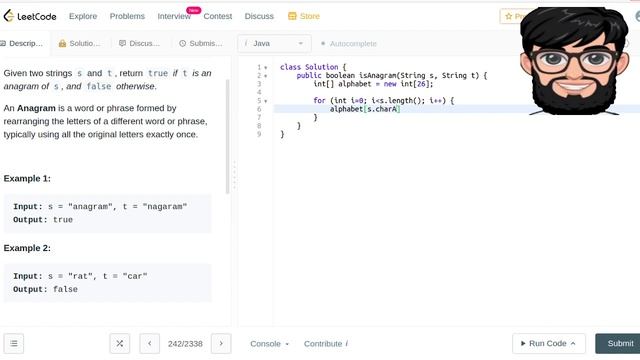Open the Java language dropdown
This screenshot has width=640, height=360.
274,43
